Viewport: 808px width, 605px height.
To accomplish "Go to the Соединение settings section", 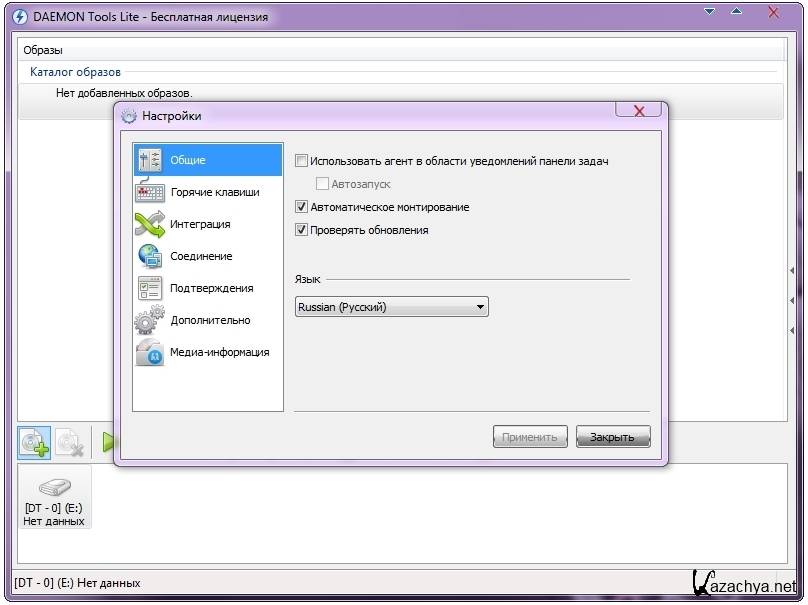I will [200, 256].
